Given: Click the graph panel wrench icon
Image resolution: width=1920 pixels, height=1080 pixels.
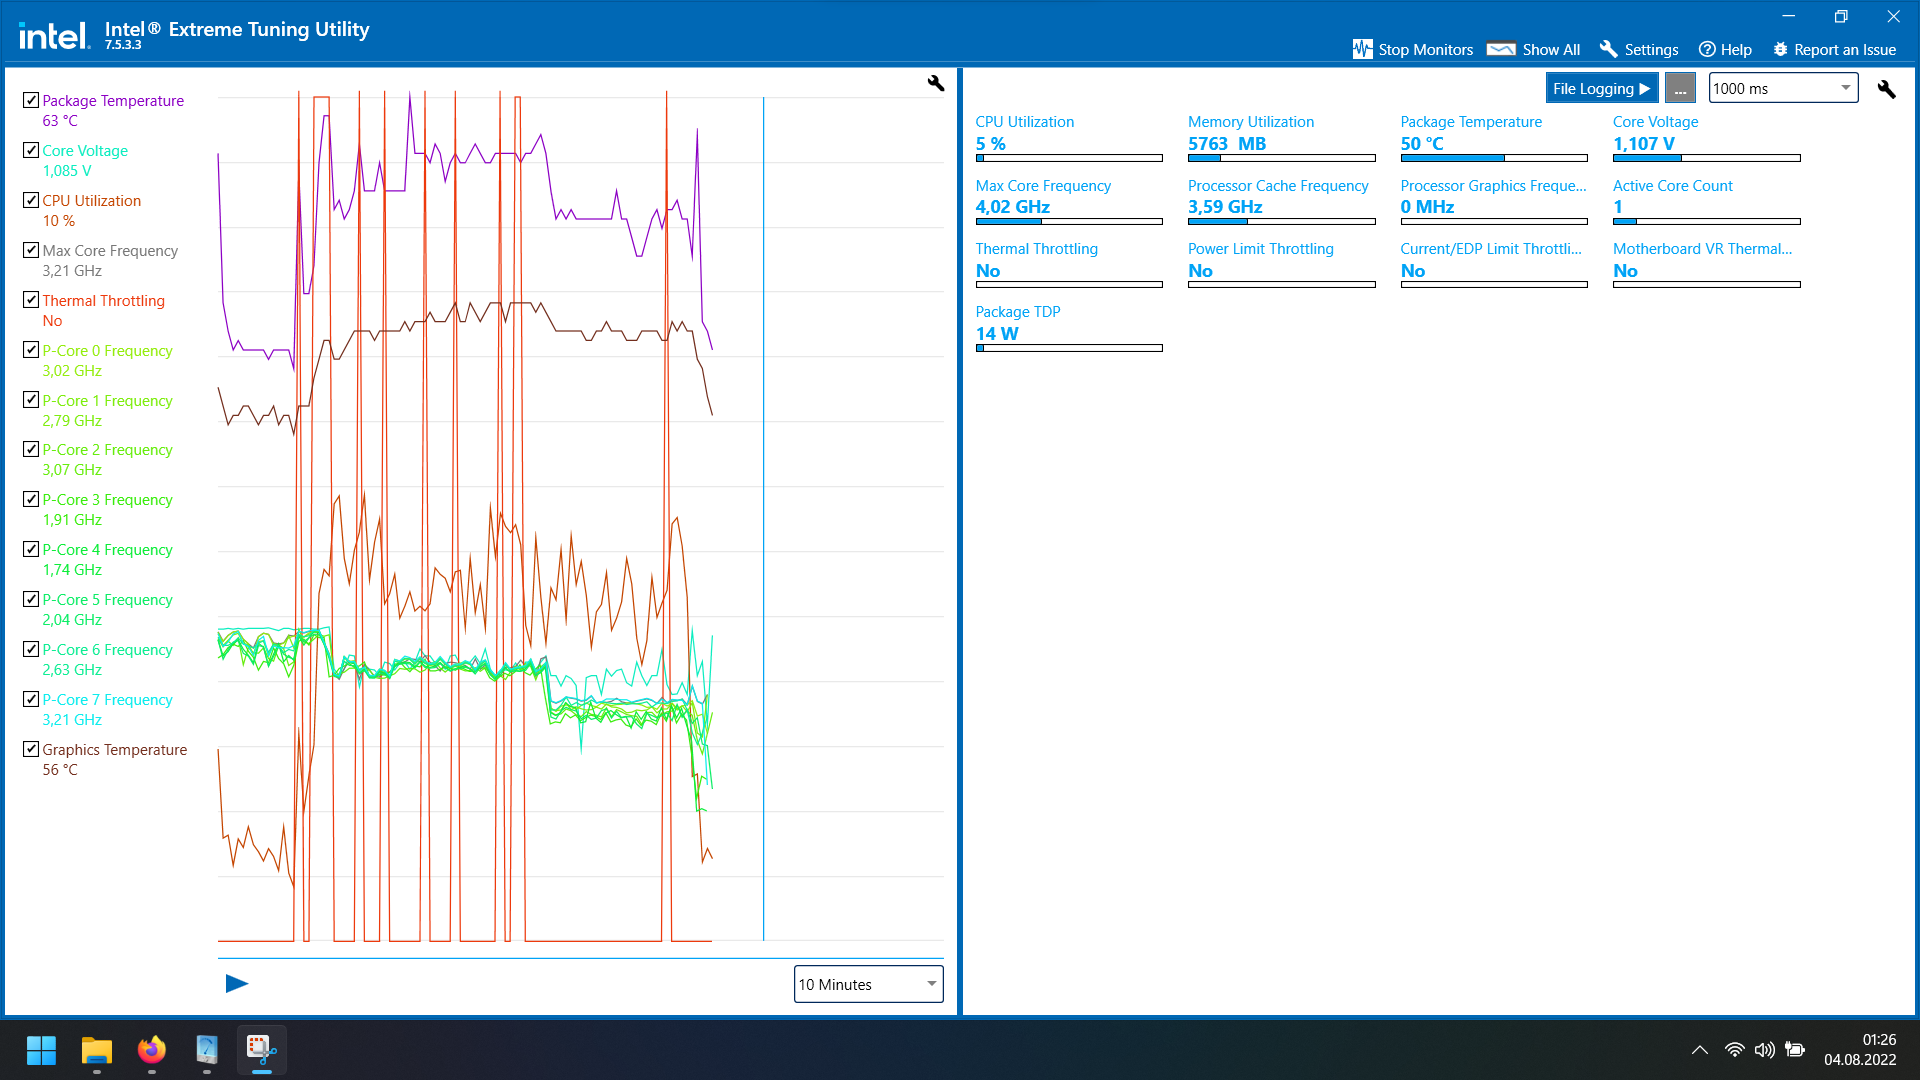Looking at the screenshot, I should [935, 83].
